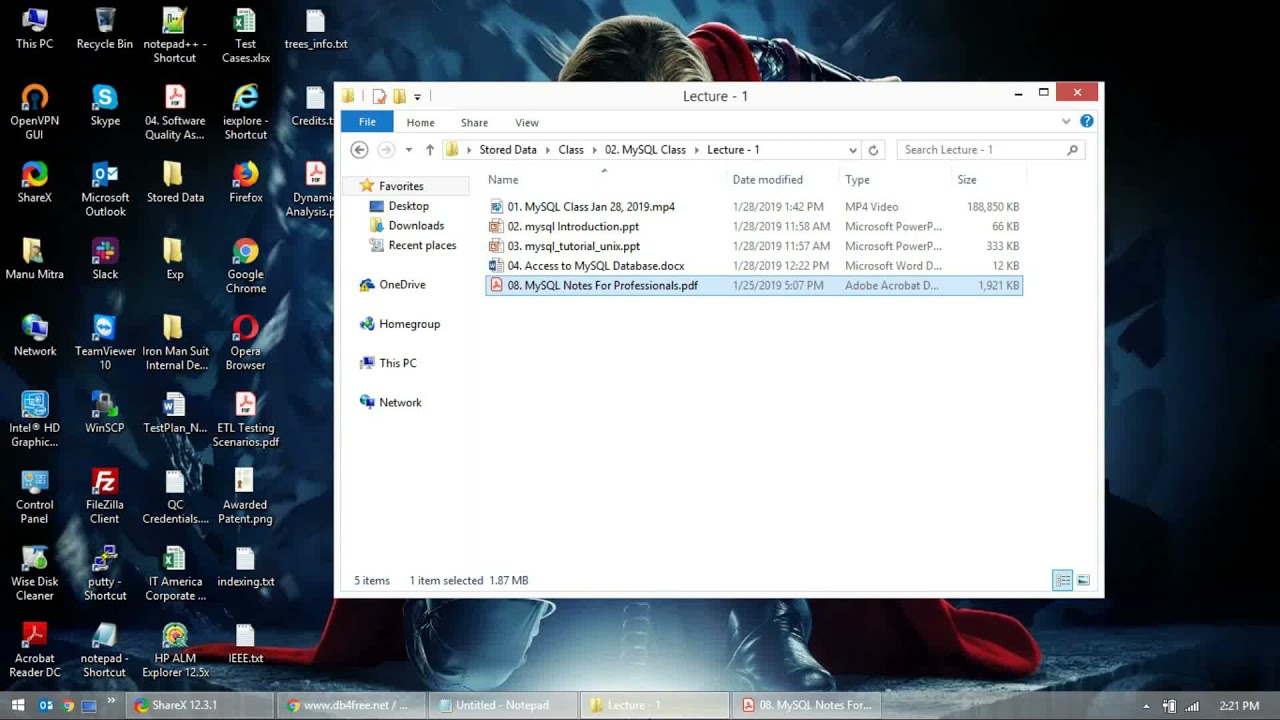Open Network in navigation pane
Image resolution: width=1280 pixels, height=720 pixels.
click(x=399, y=403)
